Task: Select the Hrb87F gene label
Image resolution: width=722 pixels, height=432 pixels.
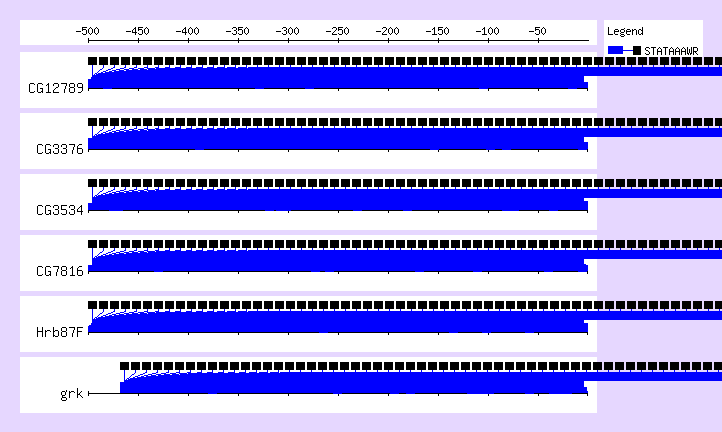Action: tap(58, 332)
